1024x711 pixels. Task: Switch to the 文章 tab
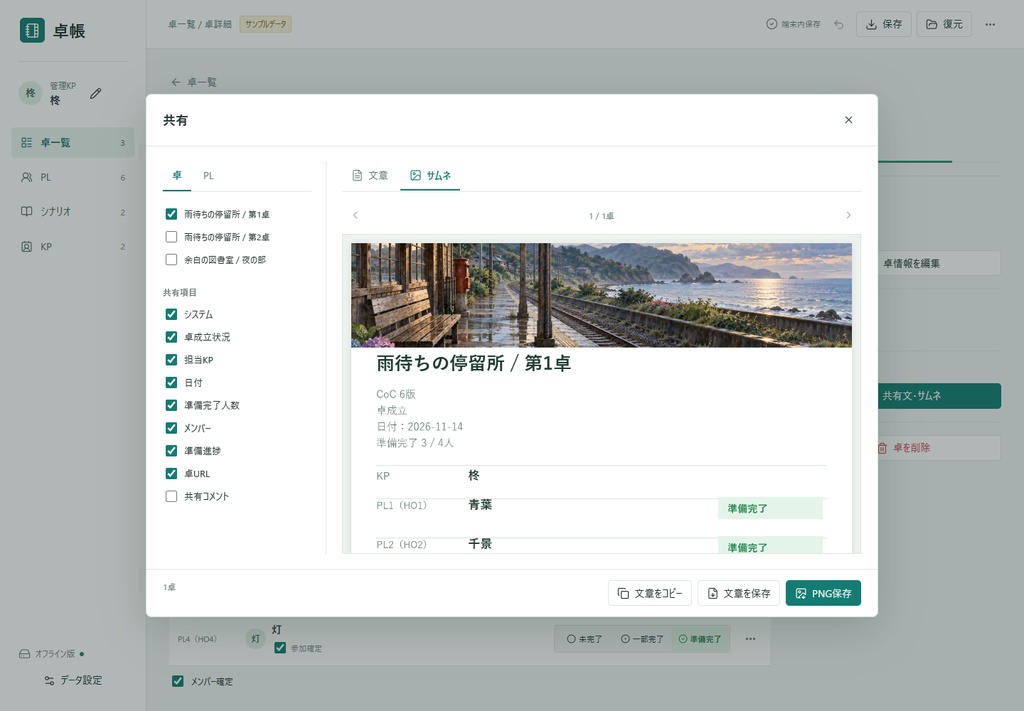coord(370,176)
